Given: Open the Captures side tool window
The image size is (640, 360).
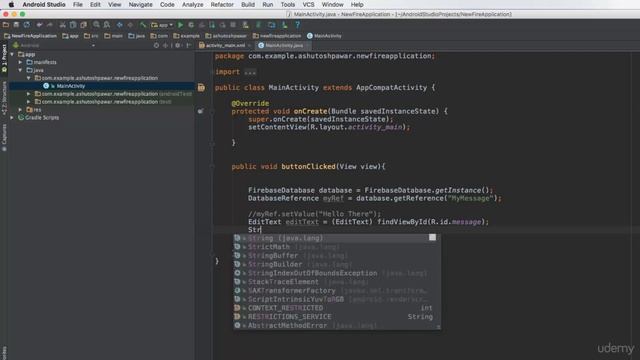Looking at the screenshot, I should click(x=4, y=138).
